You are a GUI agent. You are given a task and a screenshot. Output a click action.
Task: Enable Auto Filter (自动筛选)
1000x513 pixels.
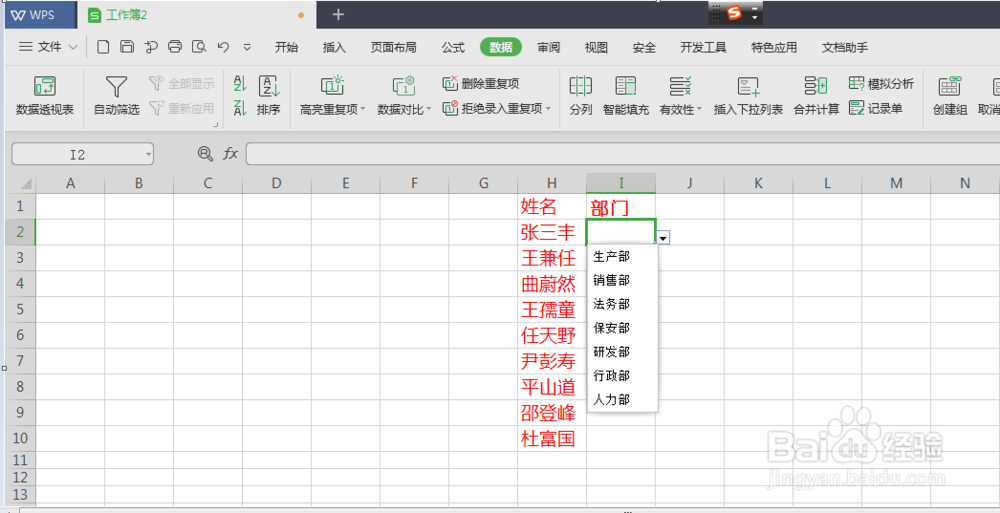coord(116,96)
